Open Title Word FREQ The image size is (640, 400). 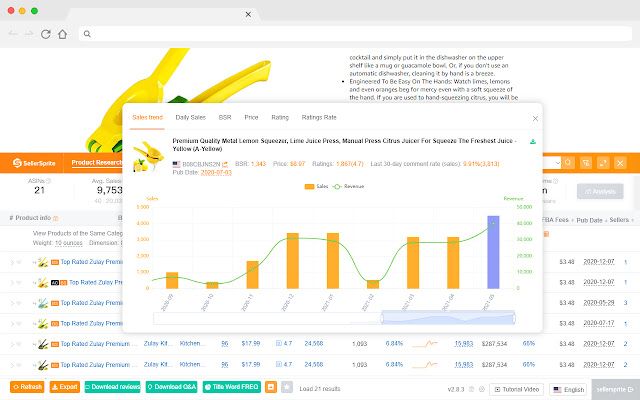coord(231,387)
